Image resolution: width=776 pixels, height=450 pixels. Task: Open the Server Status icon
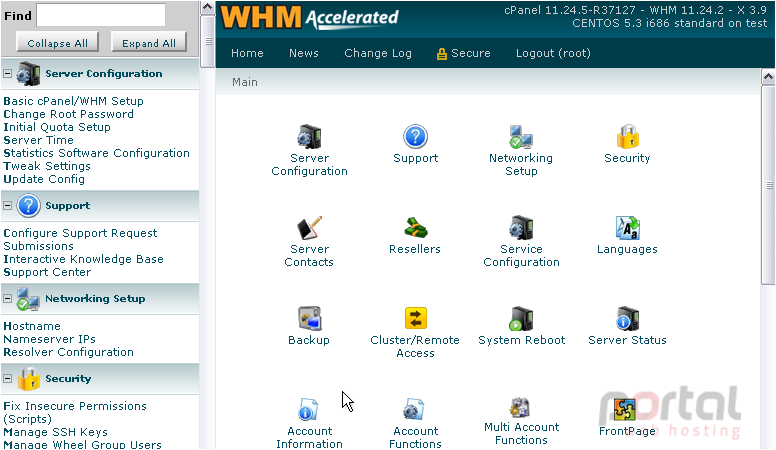tap(628, 319)
